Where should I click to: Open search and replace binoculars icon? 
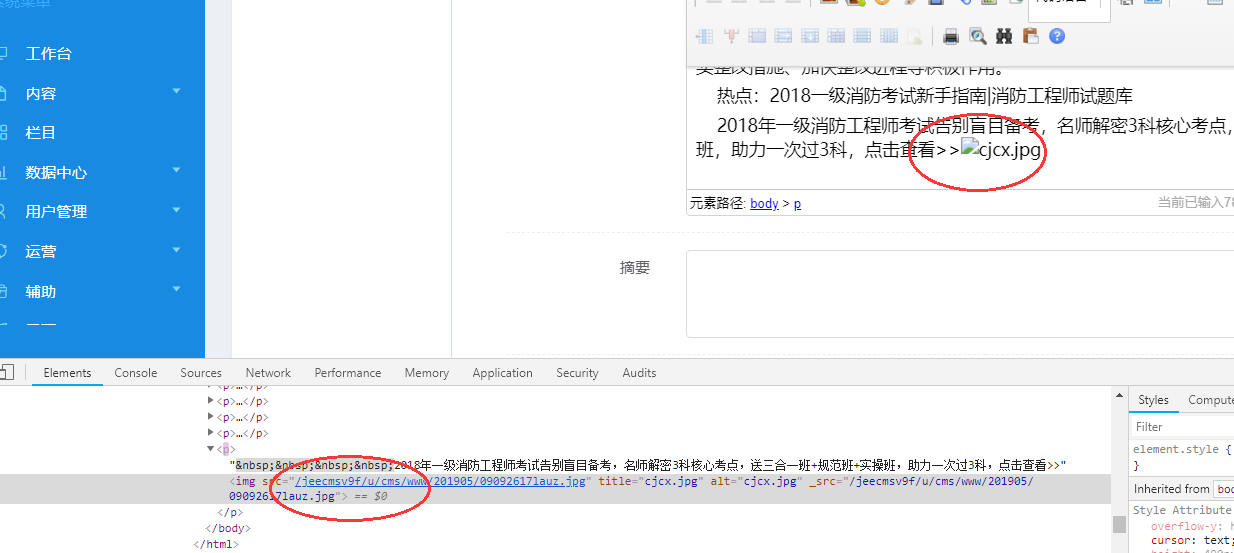[x=1004, y=36]
